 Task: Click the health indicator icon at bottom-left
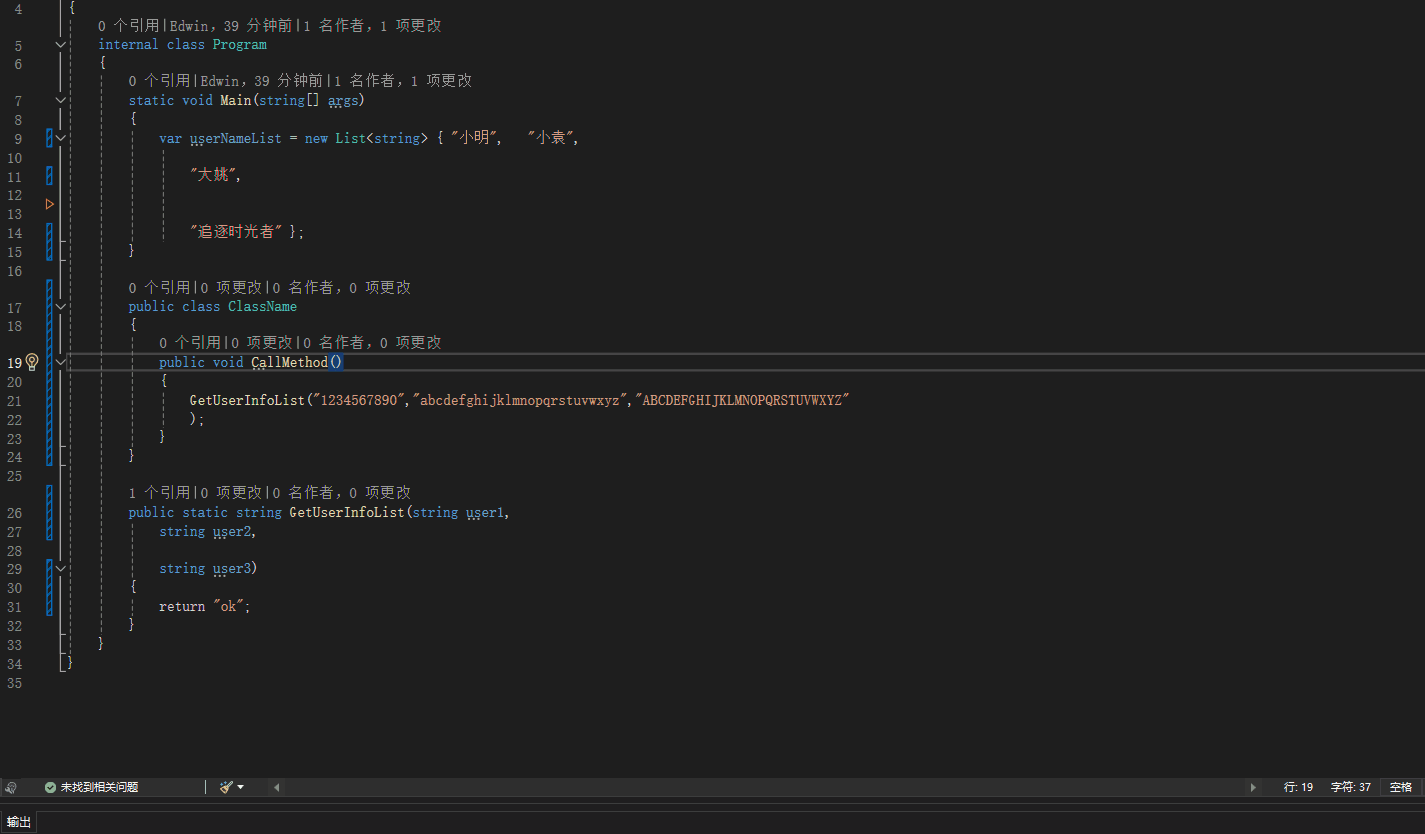(x=11, y=787)
